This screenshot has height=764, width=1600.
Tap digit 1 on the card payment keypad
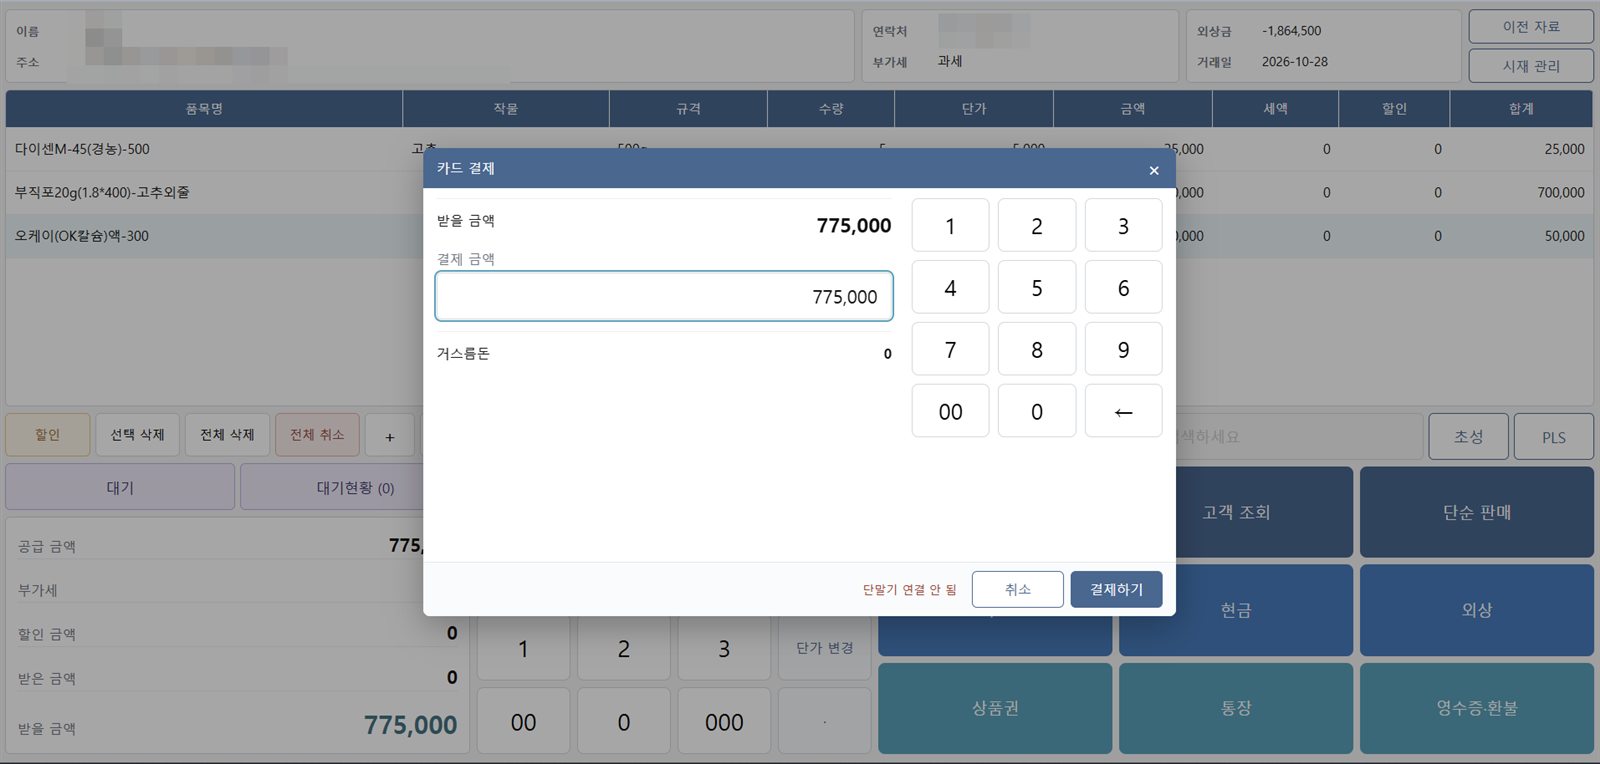pyautogui.click(x=950, y=225)
